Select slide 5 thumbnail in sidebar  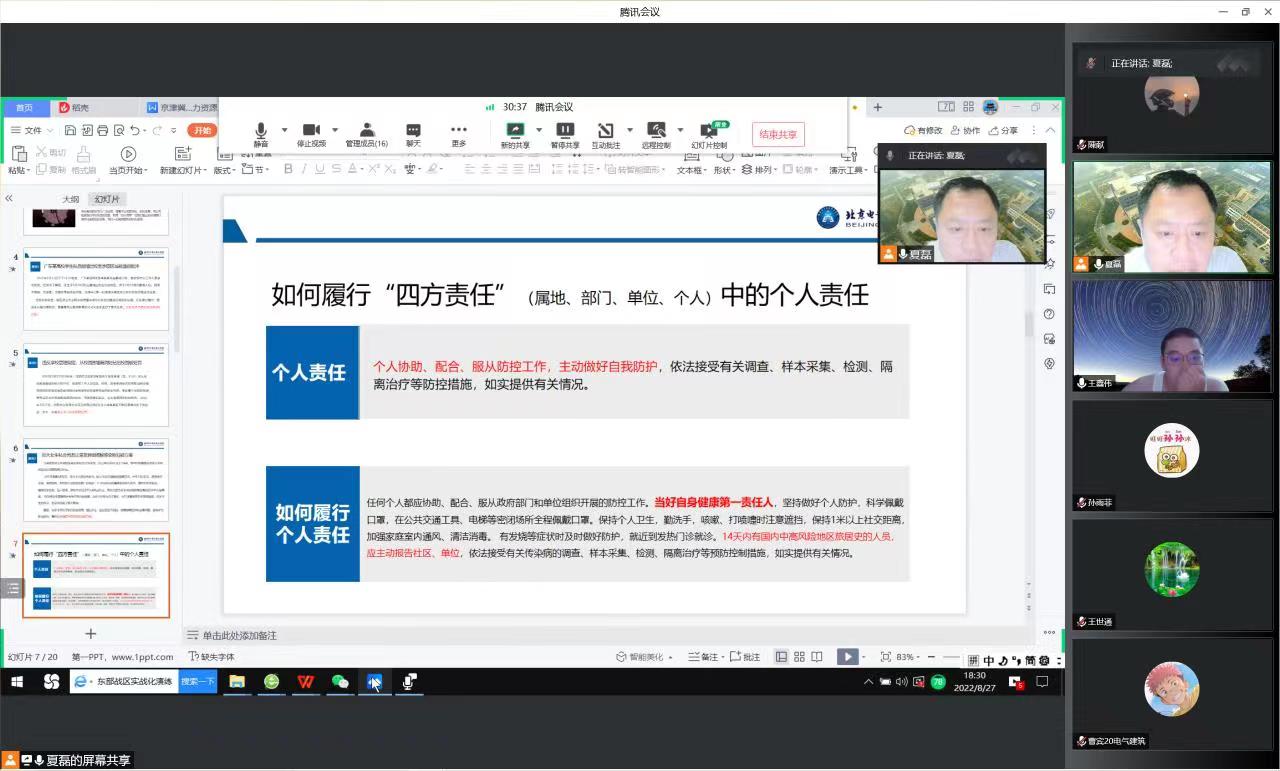tap(95, 385)
